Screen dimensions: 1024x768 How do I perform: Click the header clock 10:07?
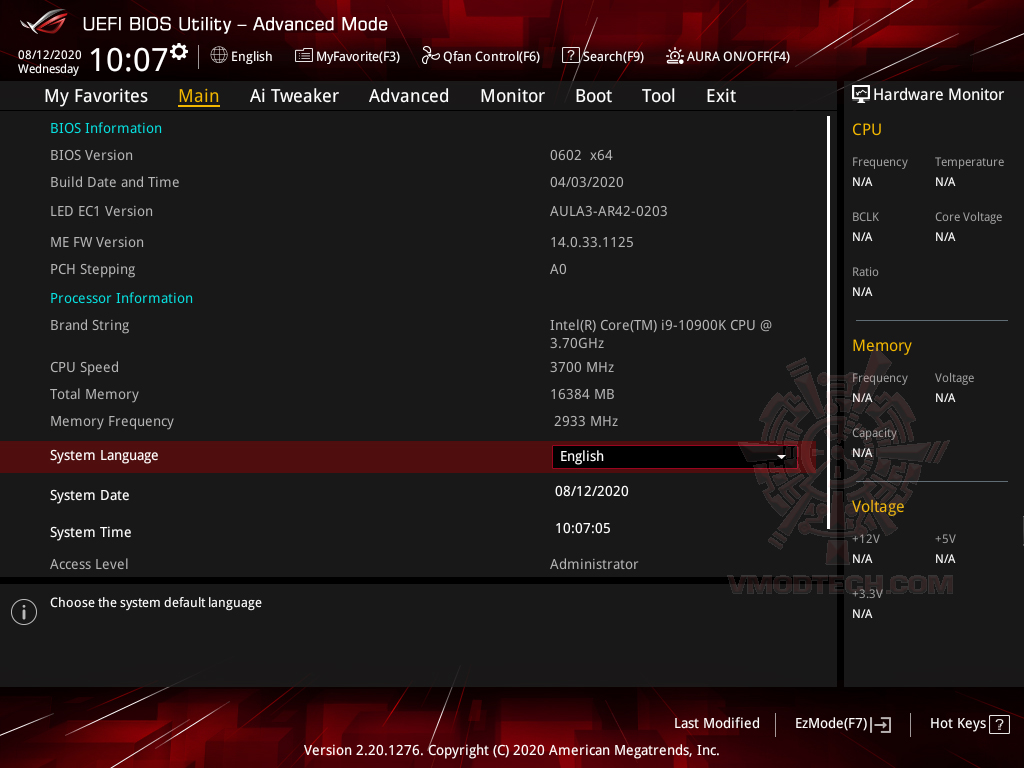click(129, 59)
